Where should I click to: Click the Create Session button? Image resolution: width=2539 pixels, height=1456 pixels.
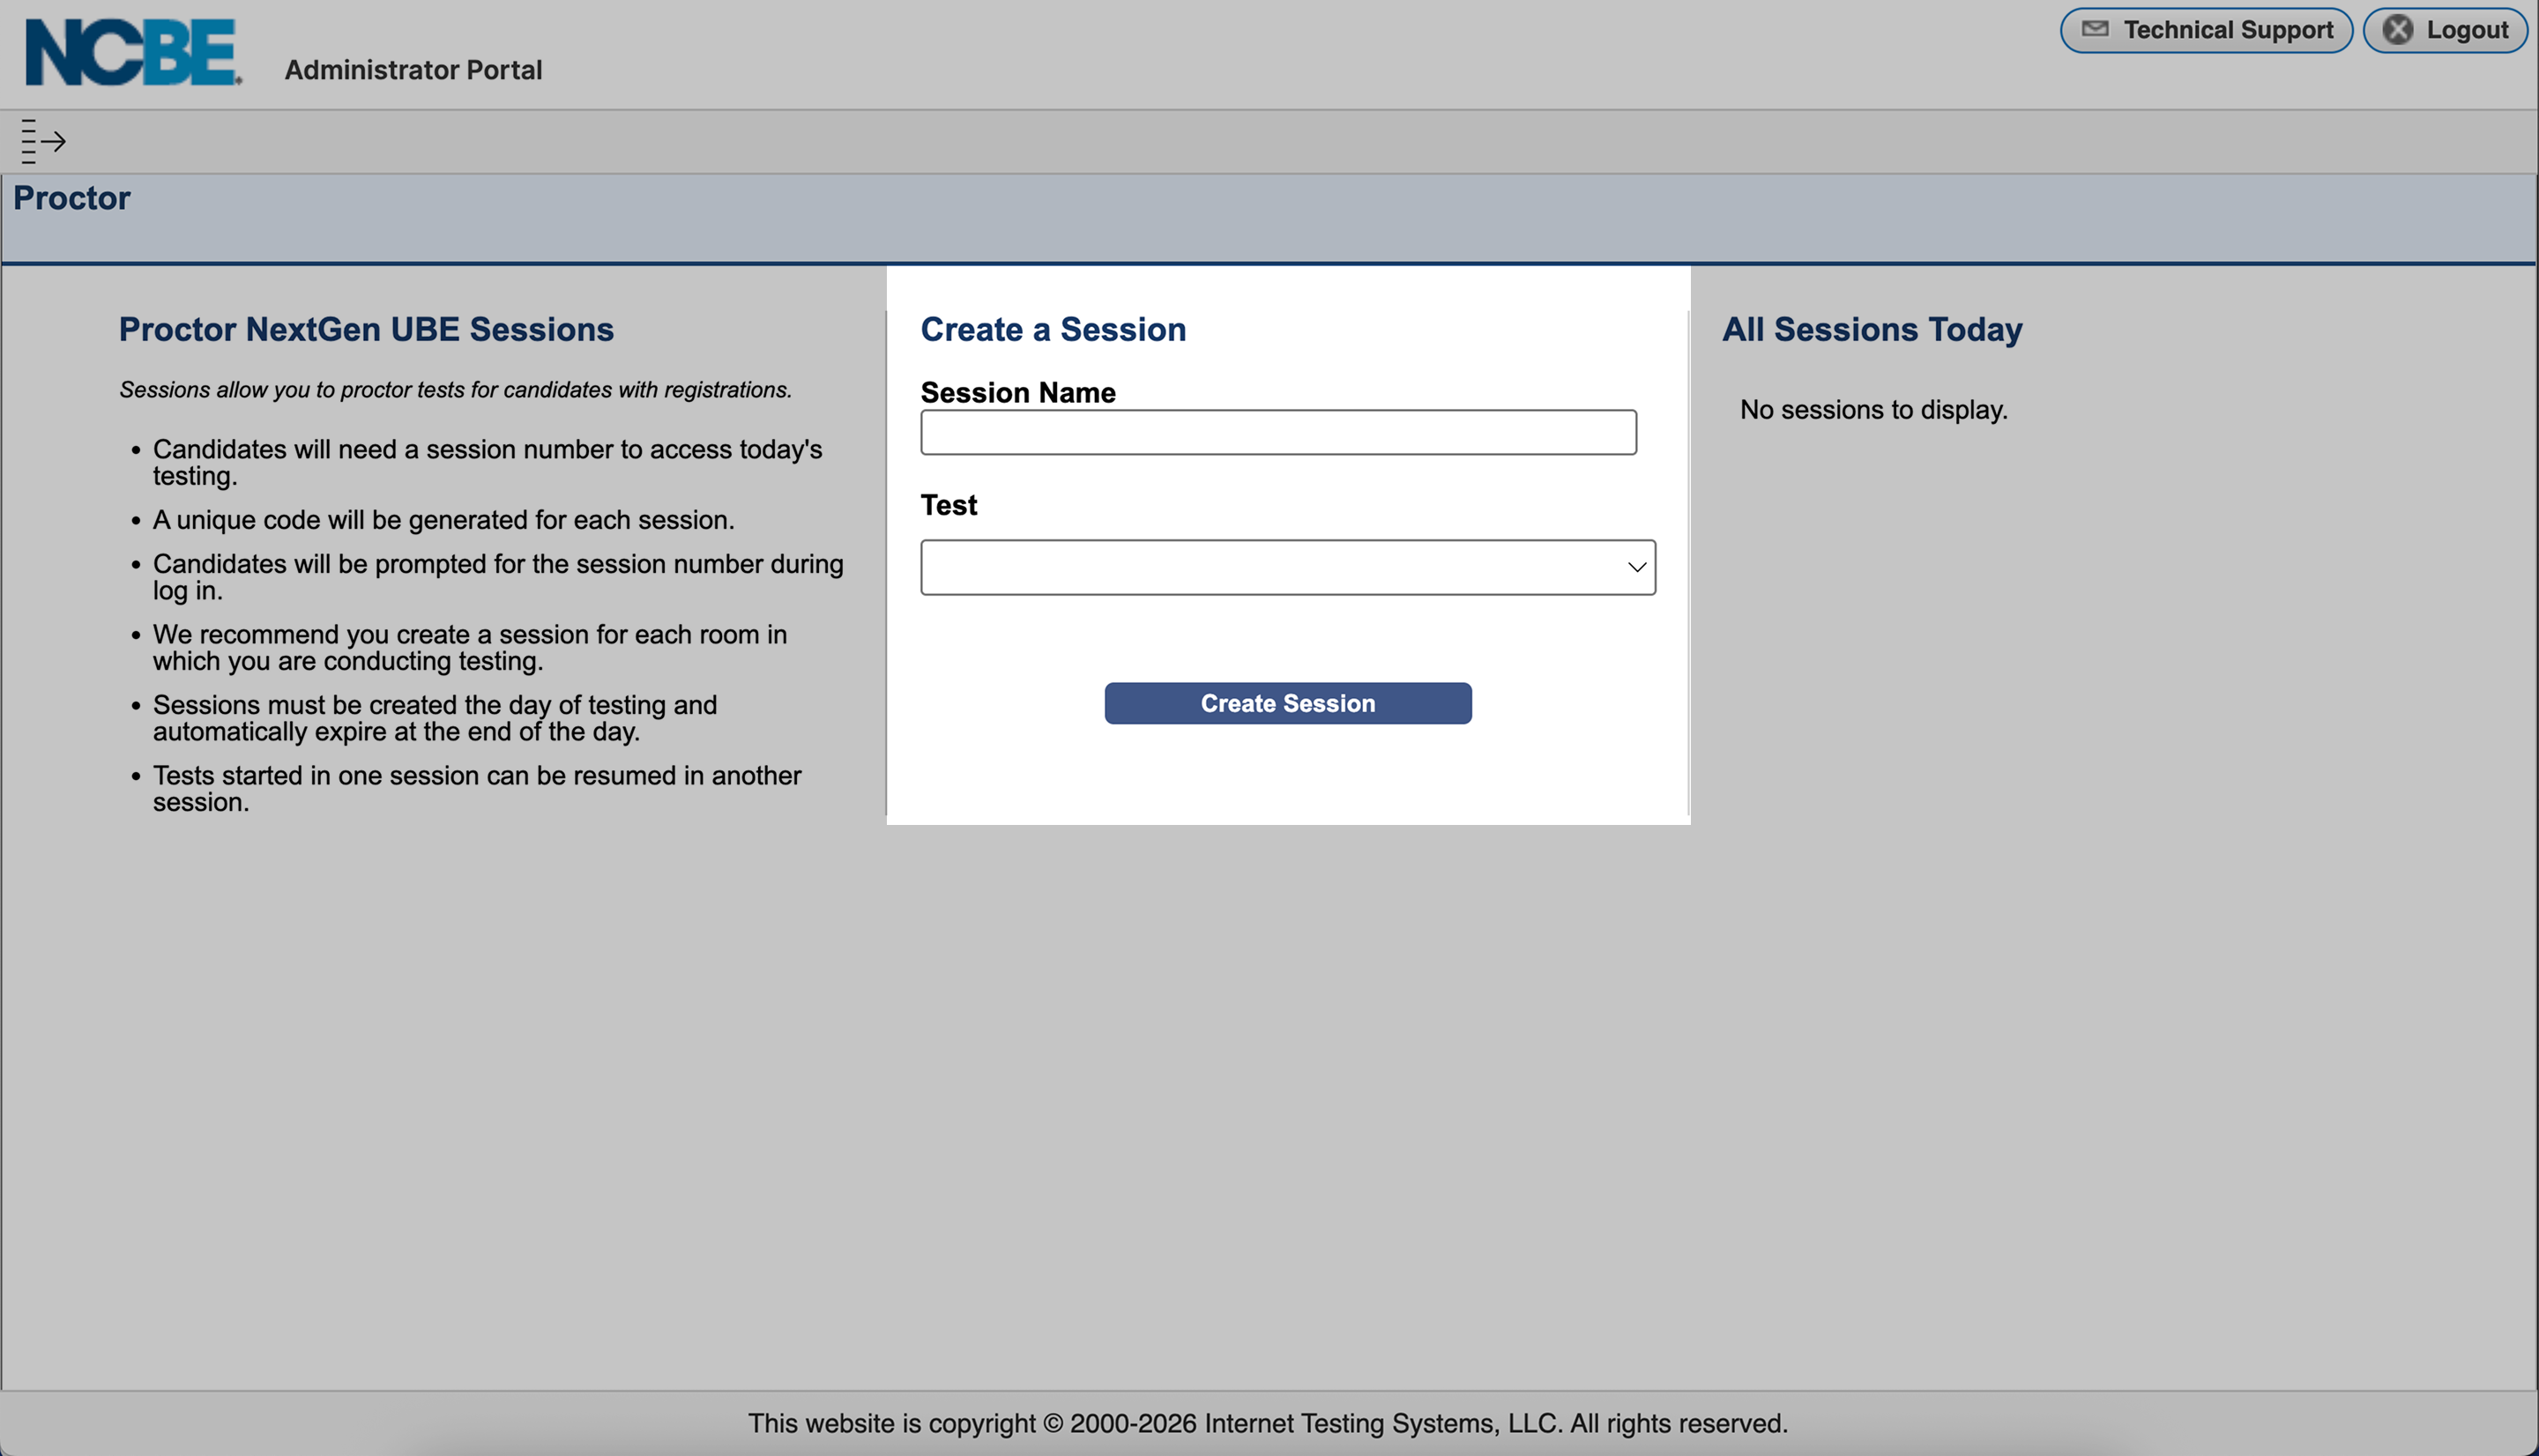pos(1287,703)
